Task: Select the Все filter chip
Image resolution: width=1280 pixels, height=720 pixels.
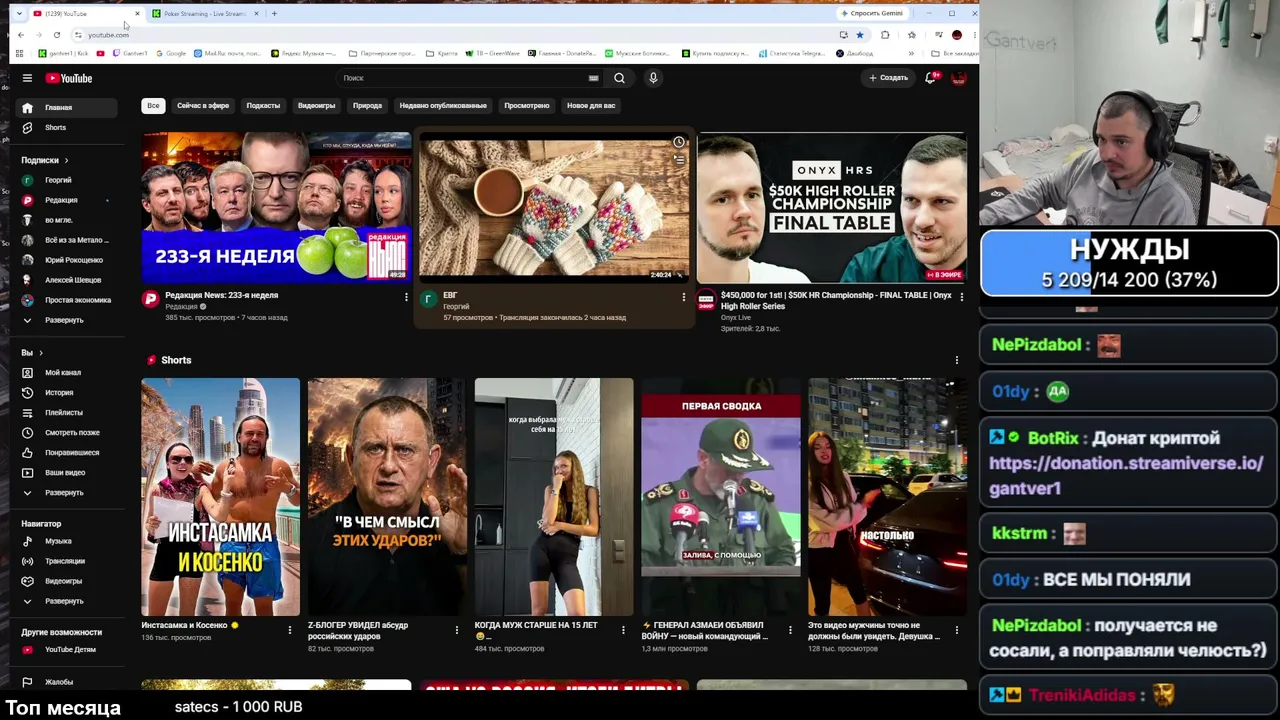Action: [x=153, y=105]
